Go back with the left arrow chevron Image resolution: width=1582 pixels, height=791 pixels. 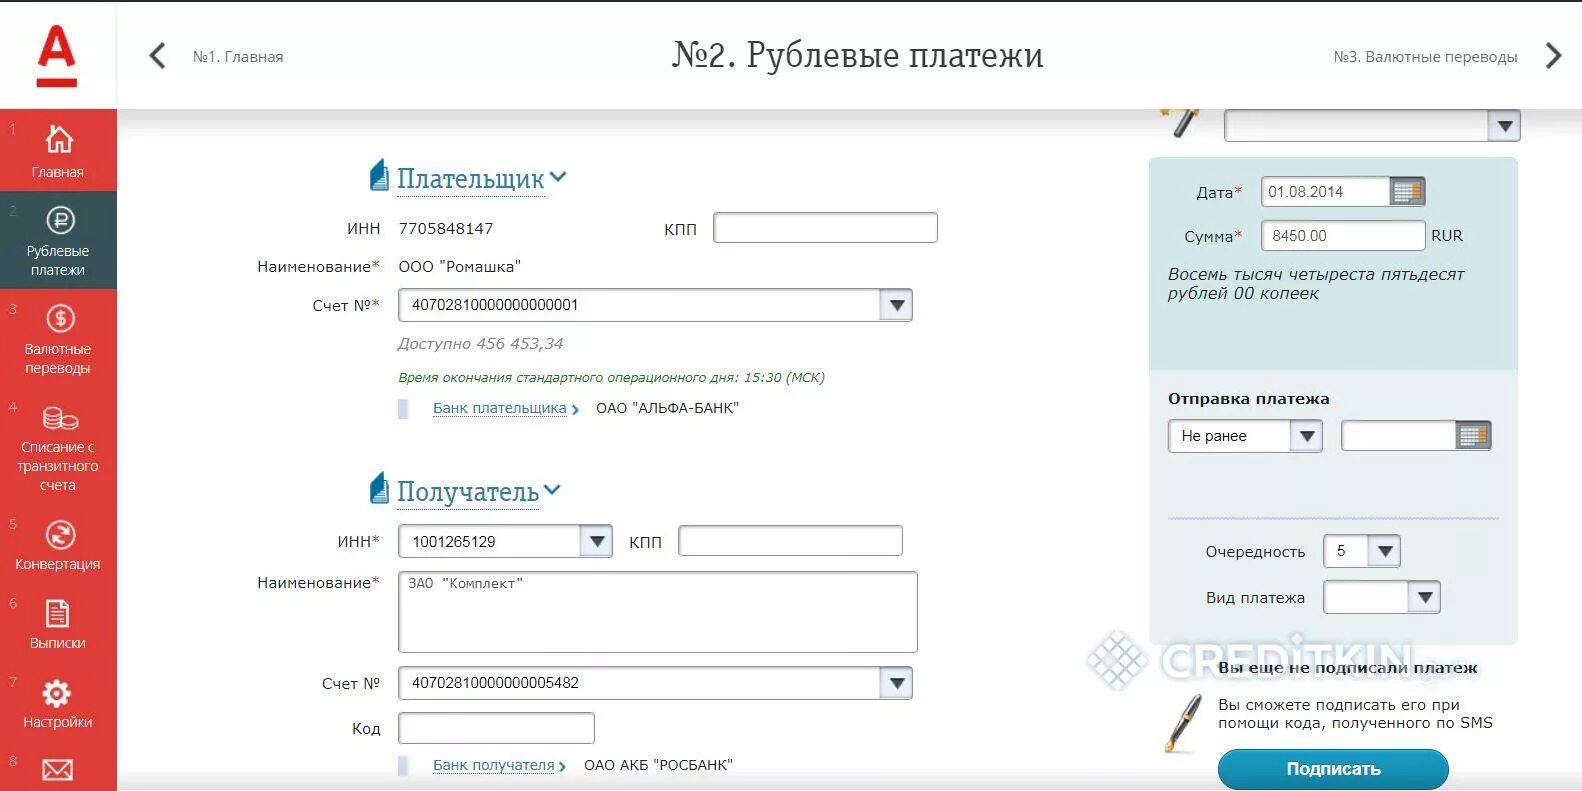coord(157,56)
